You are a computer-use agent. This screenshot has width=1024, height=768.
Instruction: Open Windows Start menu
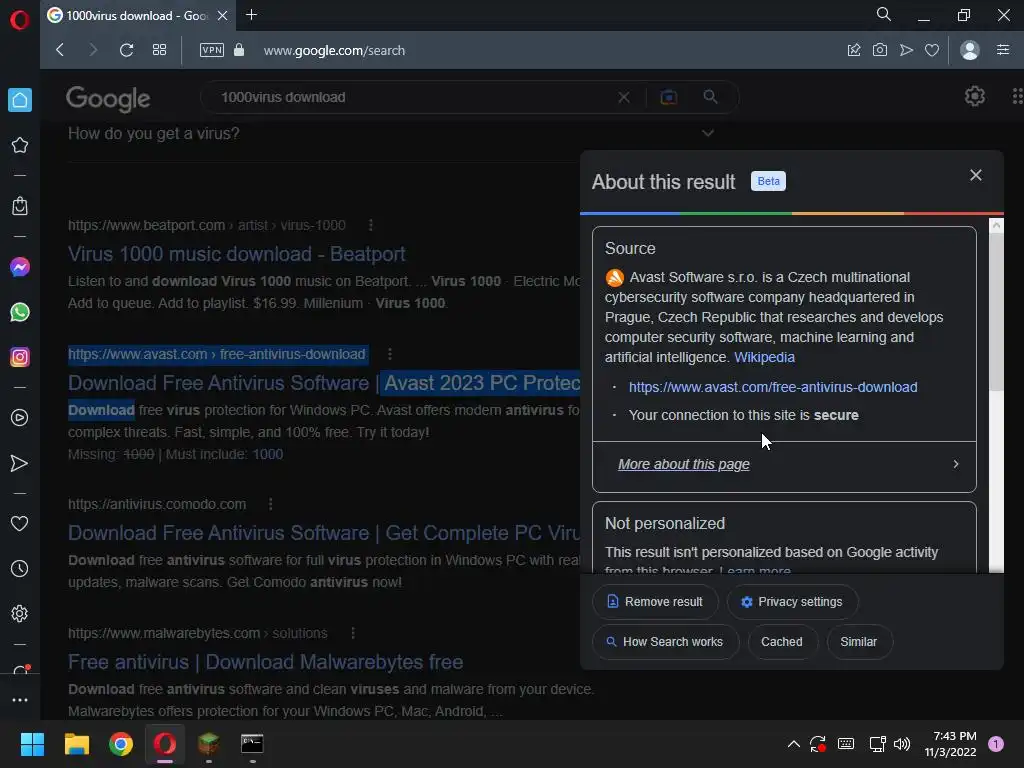(x=32, y=744)
